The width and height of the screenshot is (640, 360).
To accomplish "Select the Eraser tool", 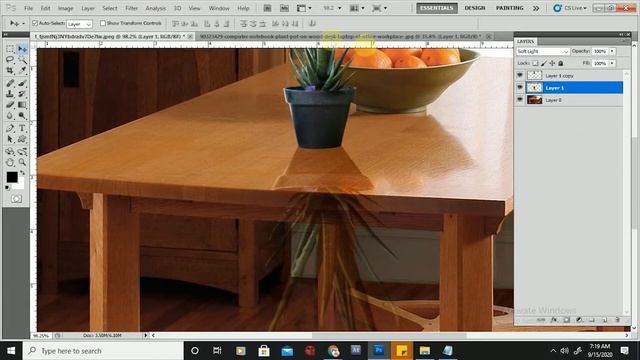I will coord(10,105).
